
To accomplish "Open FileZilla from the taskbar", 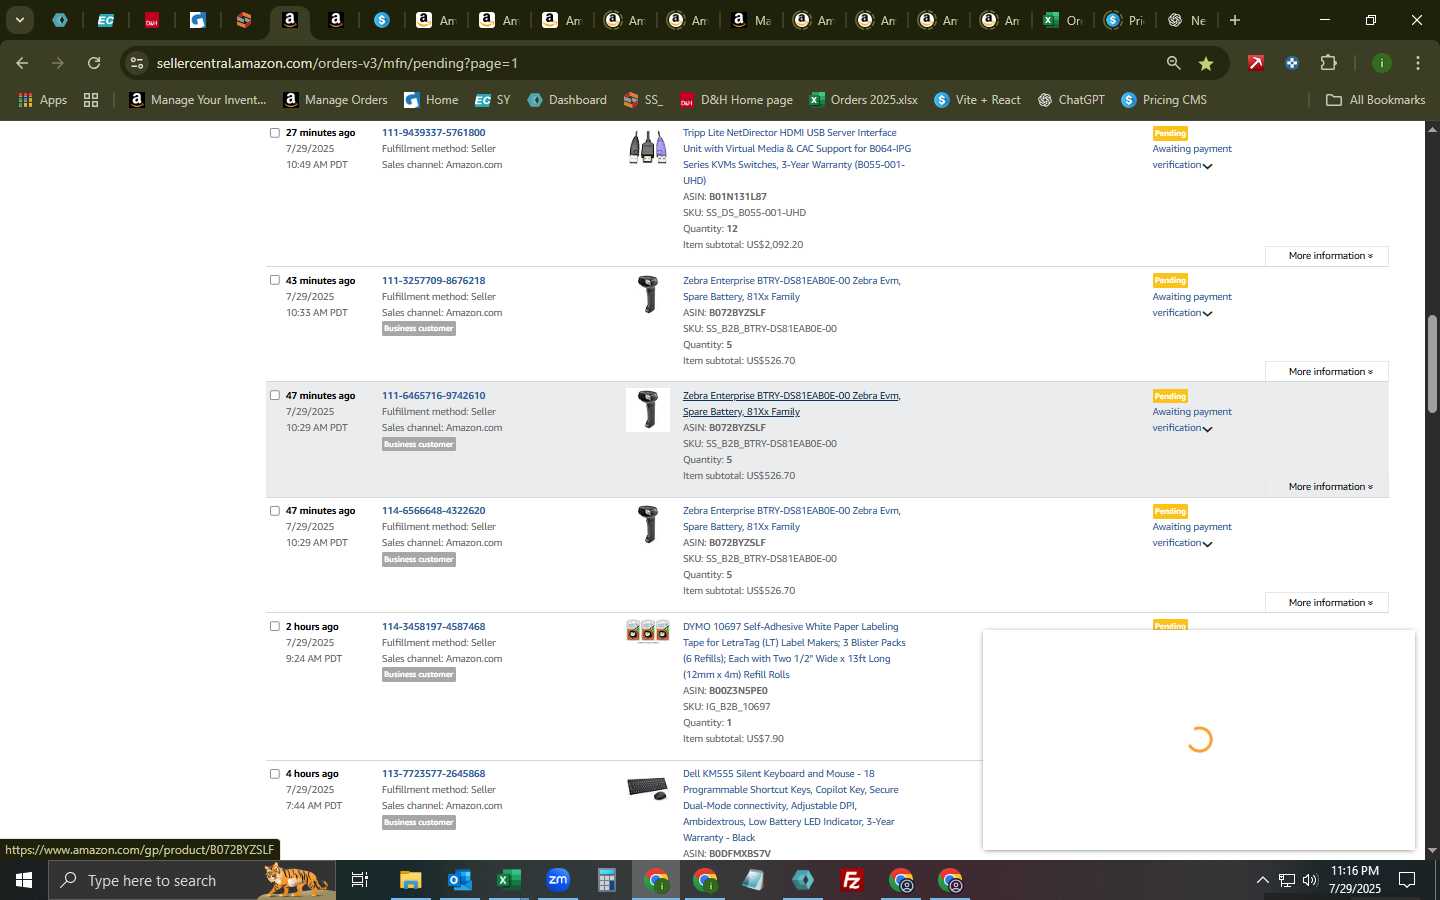I will point(852,880).
